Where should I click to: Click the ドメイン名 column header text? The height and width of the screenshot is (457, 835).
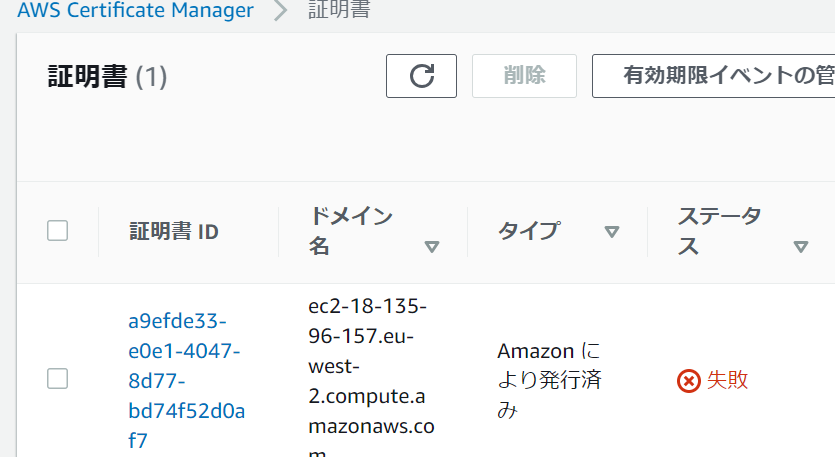point(351,231)
